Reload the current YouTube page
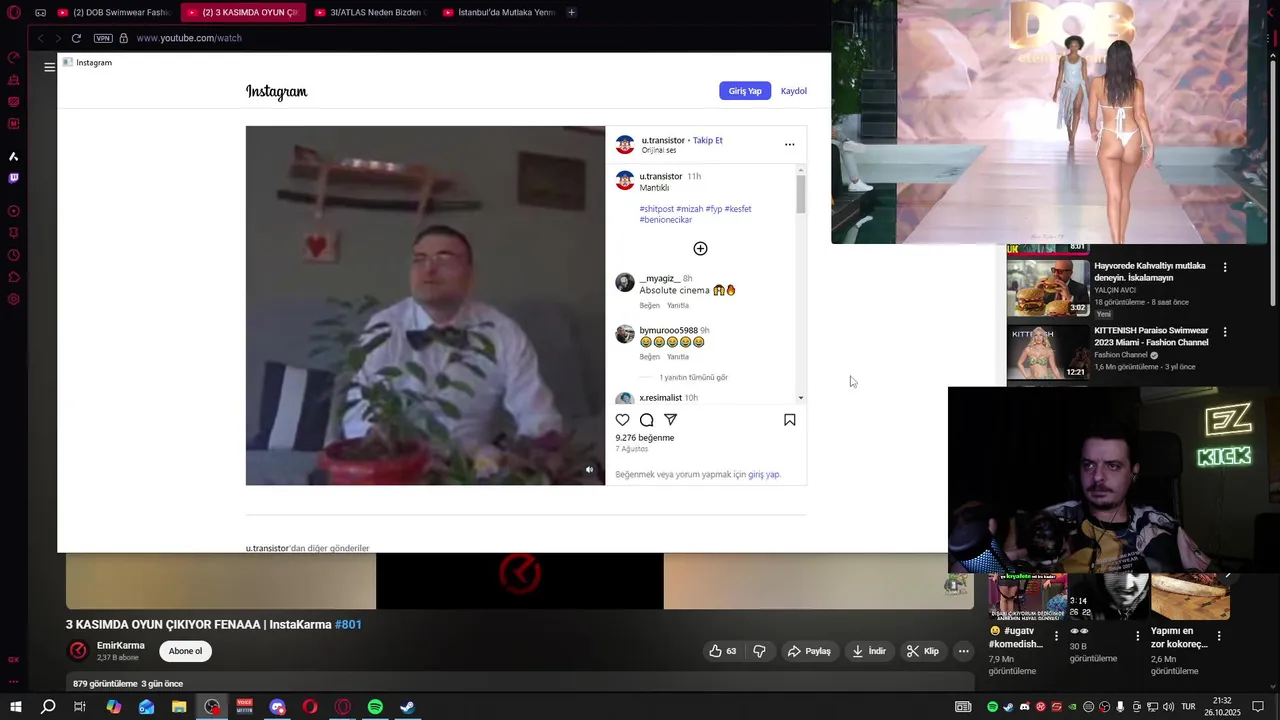Viewport: 1280px width, 720px height. click(76, 38)
